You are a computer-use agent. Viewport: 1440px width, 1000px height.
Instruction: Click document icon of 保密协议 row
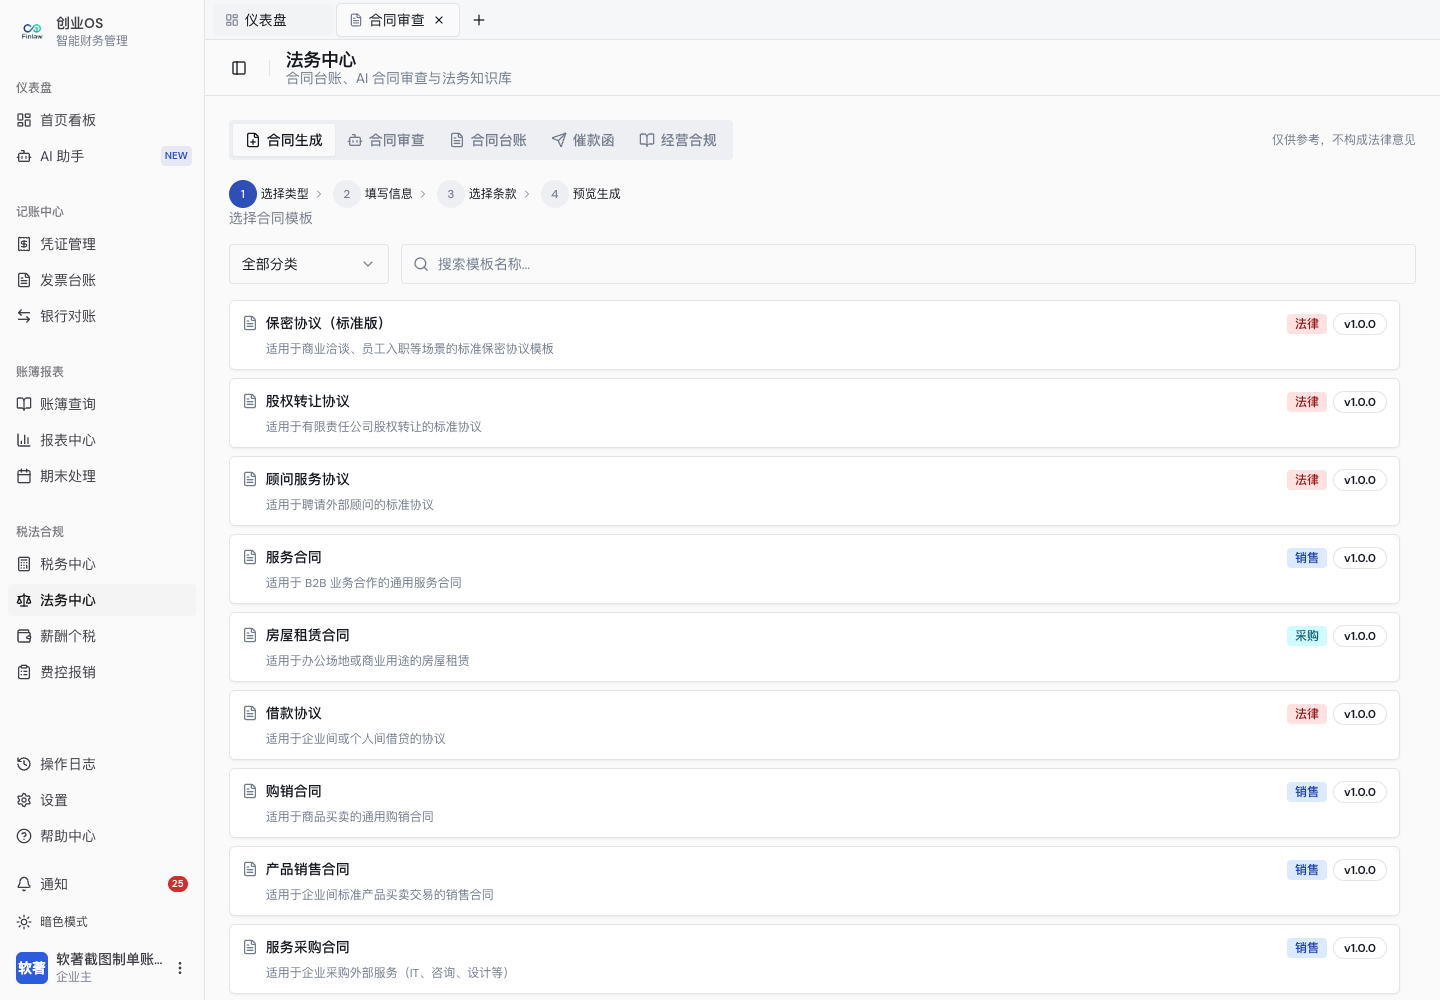point(250,323)
